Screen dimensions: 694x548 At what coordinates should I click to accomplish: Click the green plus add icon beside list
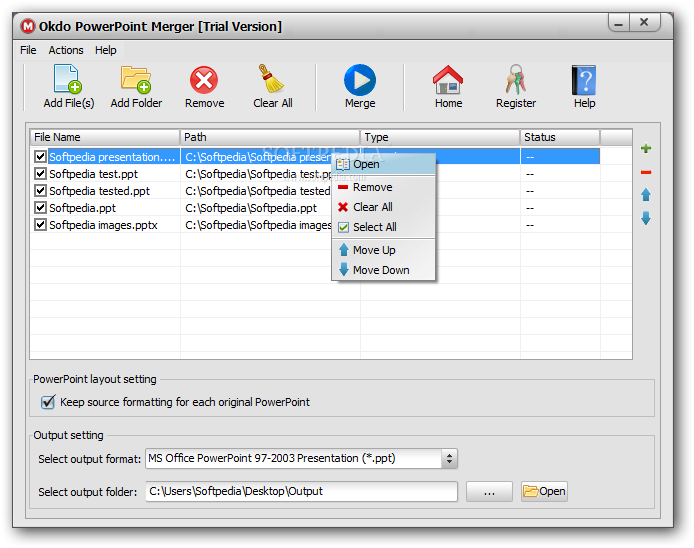tap(646, 148)
